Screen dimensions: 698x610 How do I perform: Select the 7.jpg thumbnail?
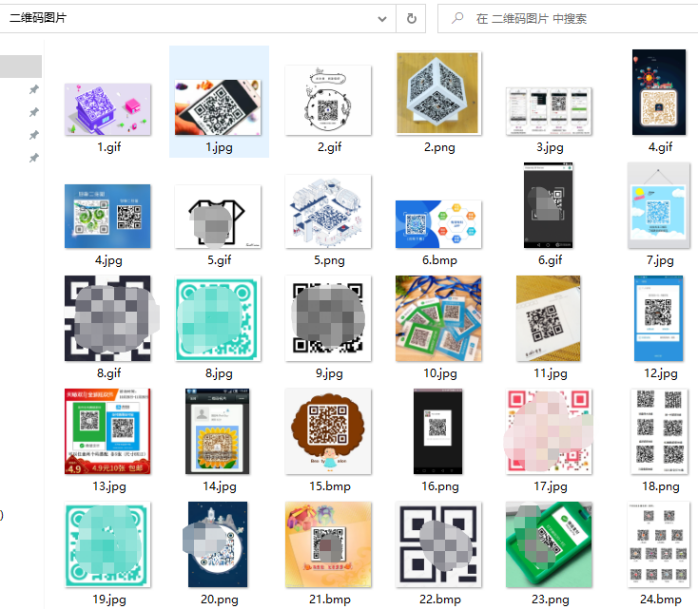[x=659, y=205]
